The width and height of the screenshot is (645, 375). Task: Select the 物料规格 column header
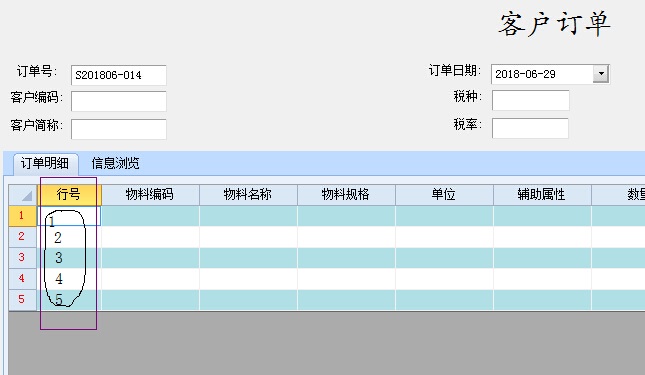[346, 195]
